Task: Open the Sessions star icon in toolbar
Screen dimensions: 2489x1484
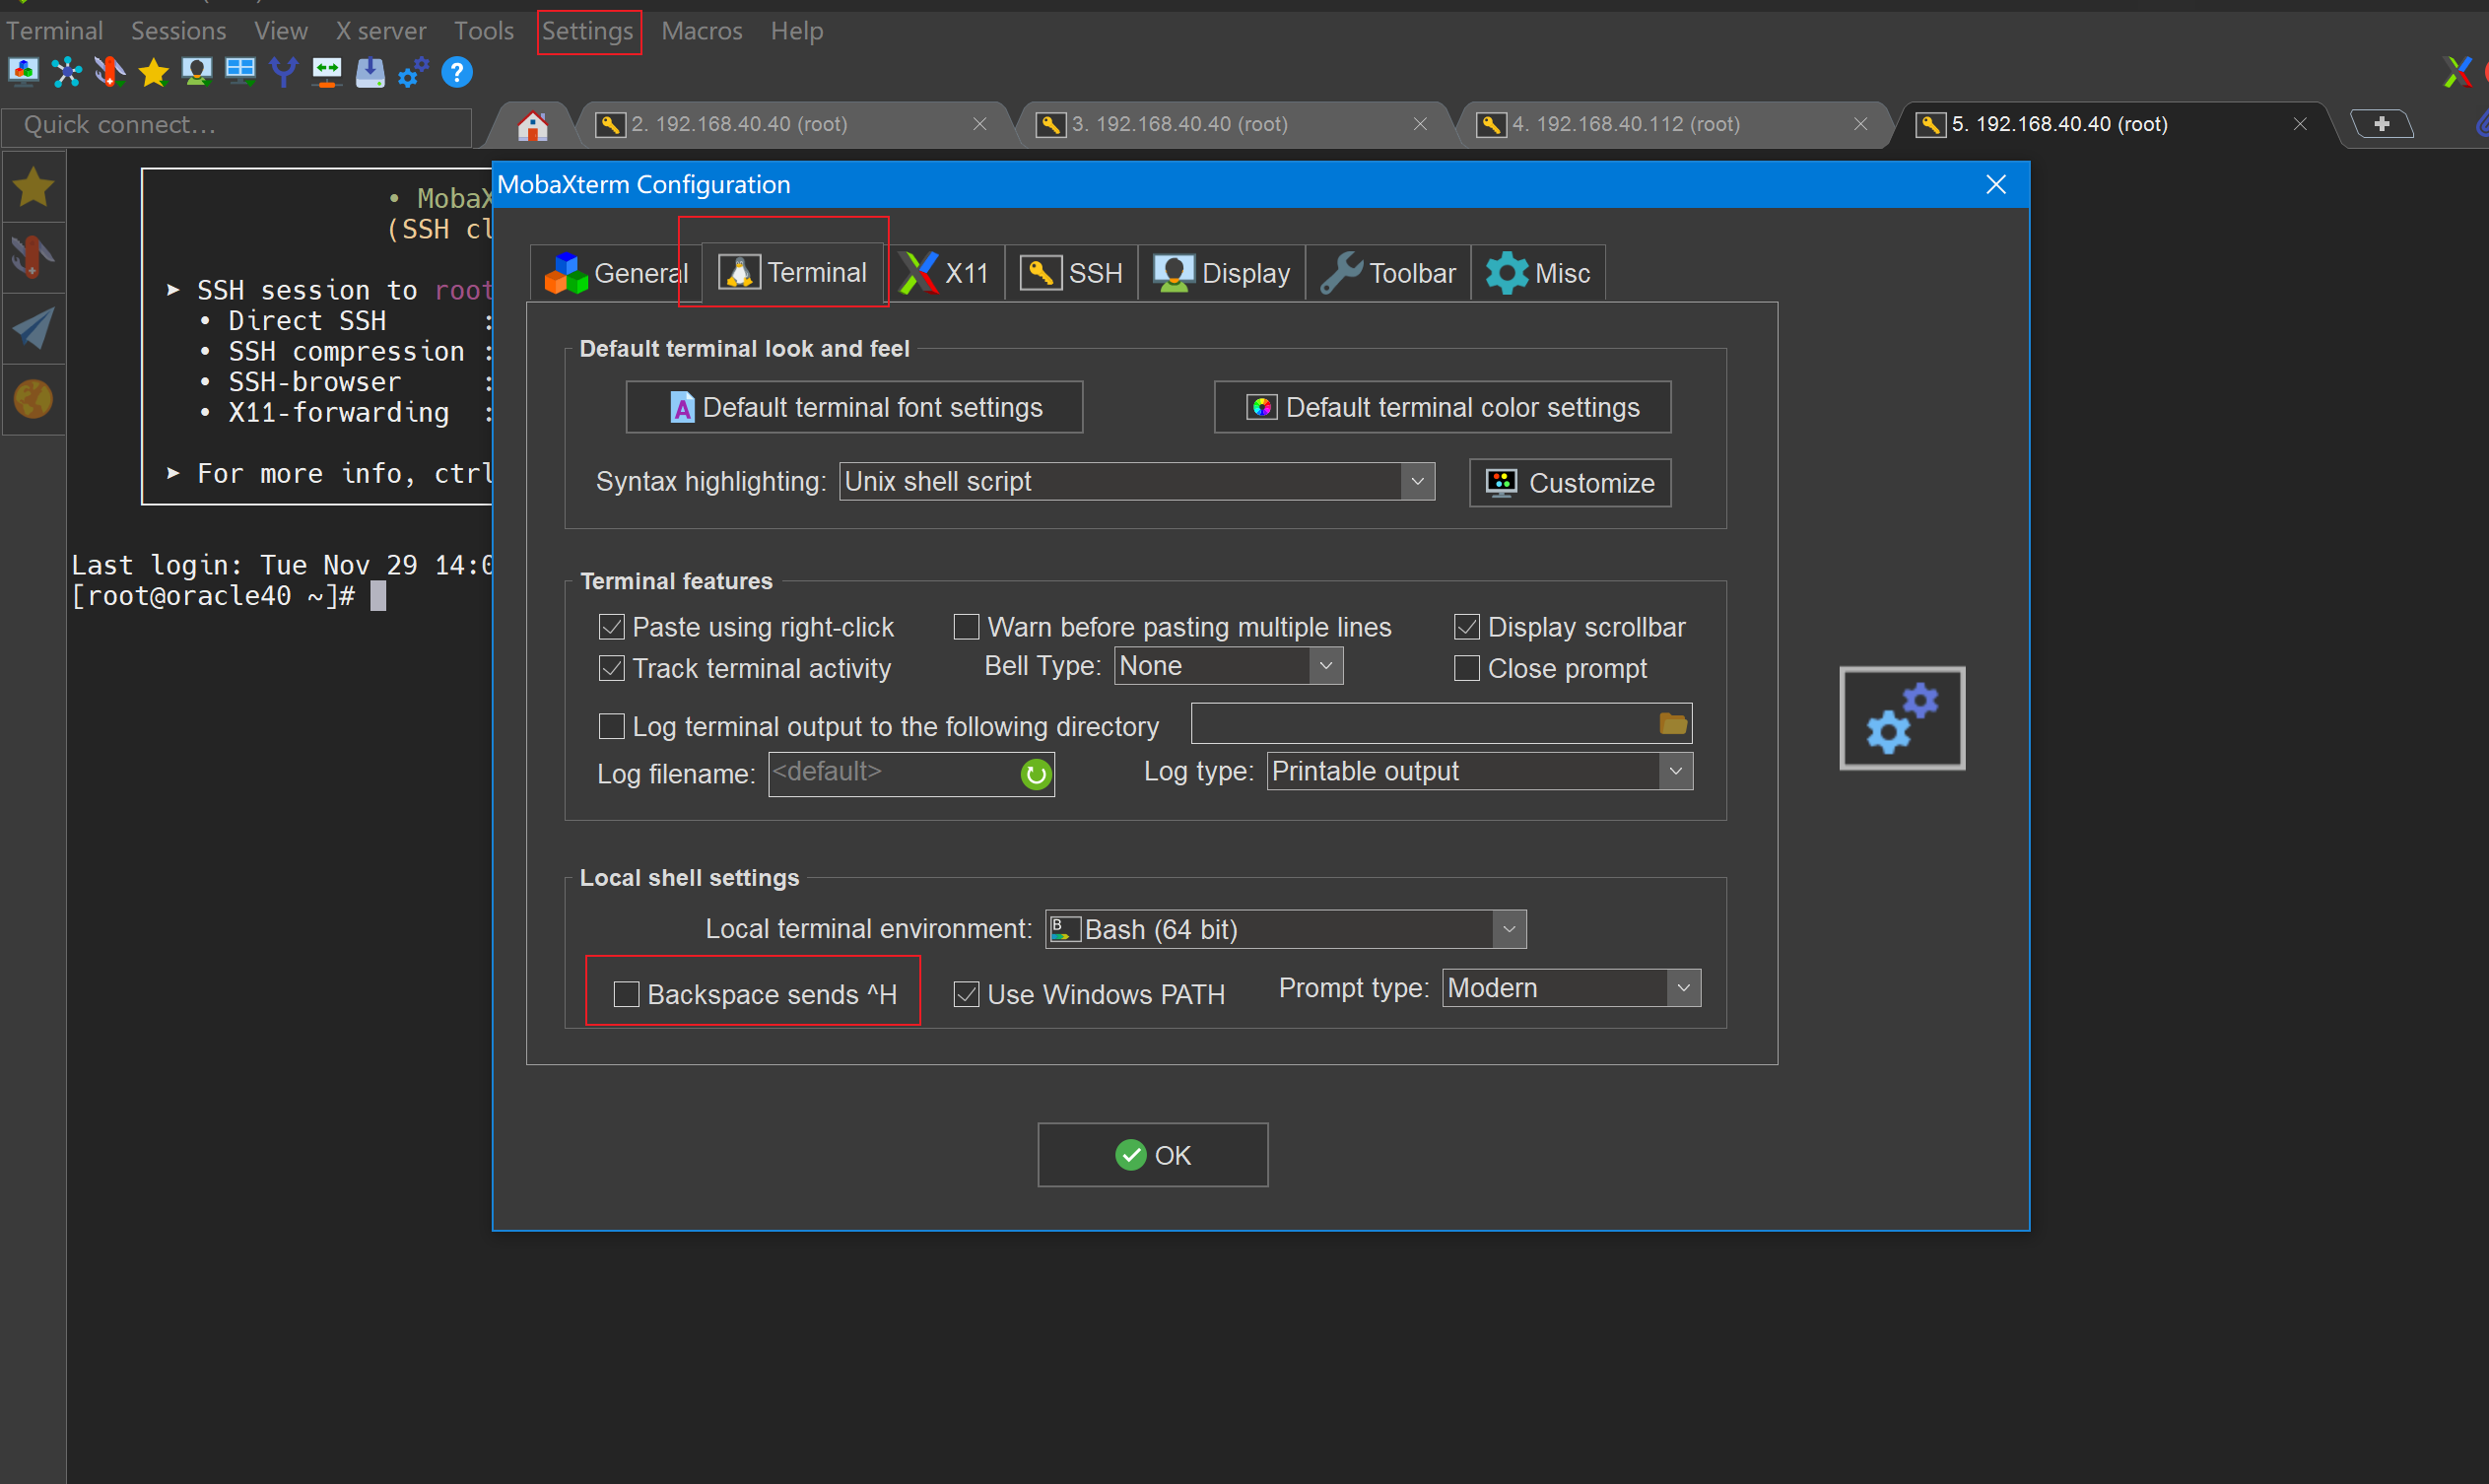Action: tap(154, 72)
